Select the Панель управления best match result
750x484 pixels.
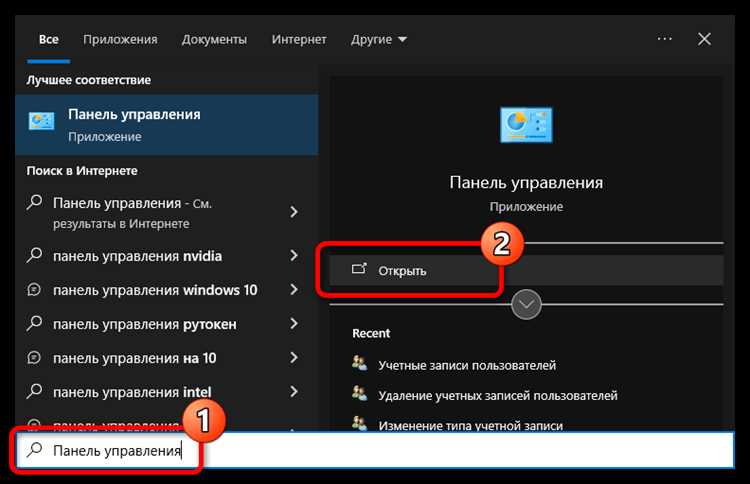point(167,125)
